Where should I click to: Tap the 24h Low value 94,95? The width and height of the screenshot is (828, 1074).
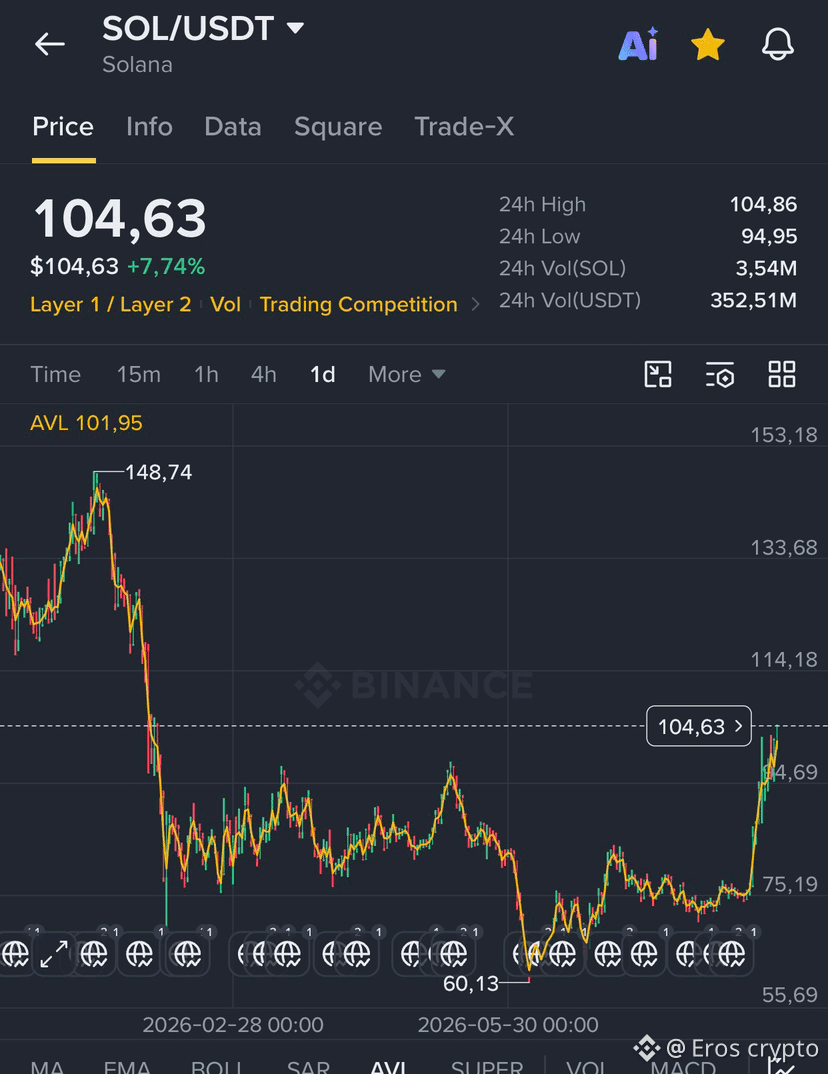pos(769,236)
